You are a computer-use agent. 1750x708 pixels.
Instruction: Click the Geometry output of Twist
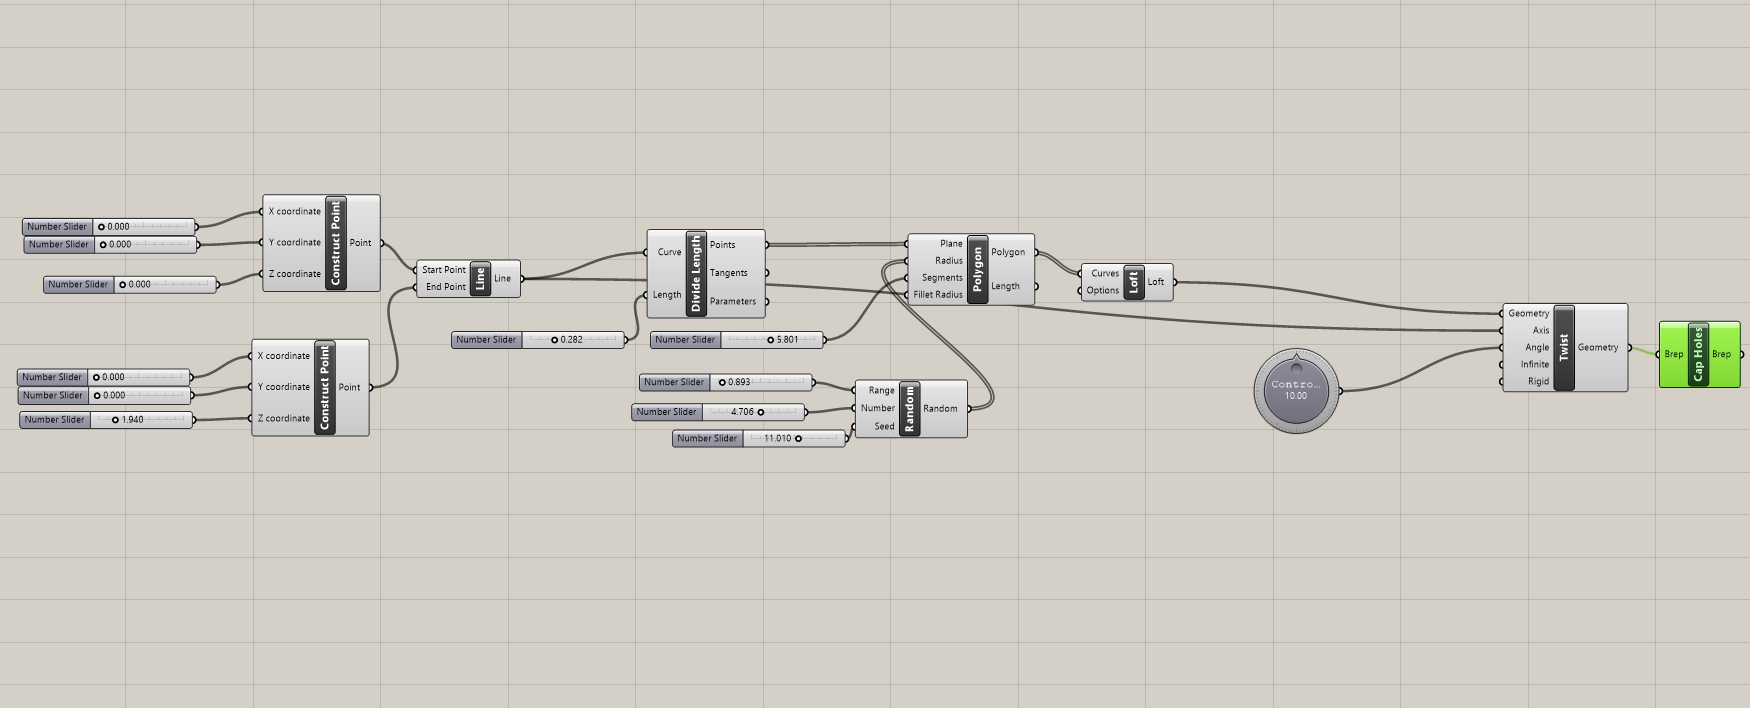1598,347
